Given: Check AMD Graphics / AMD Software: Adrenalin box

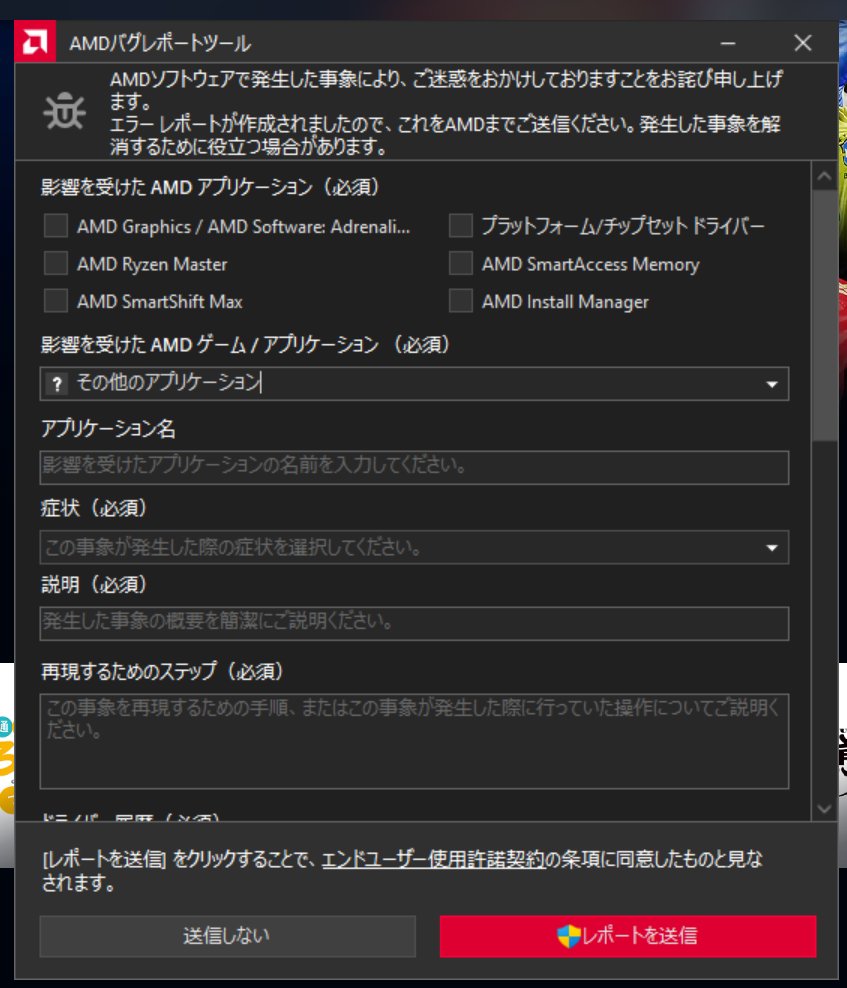Looking at the screenshot, I should [56, 226].
